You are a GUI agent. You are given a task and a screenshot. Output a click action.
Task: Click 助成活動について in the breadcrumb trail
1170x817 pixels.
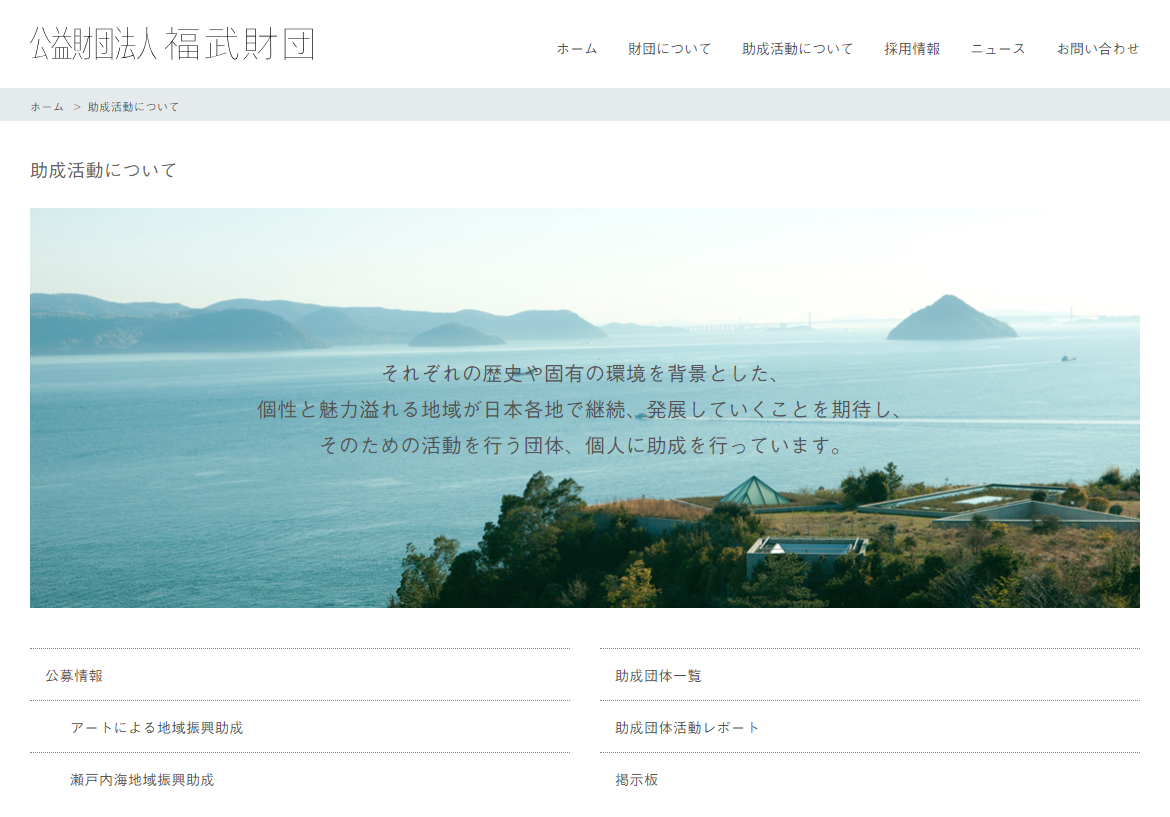[133, 107]
